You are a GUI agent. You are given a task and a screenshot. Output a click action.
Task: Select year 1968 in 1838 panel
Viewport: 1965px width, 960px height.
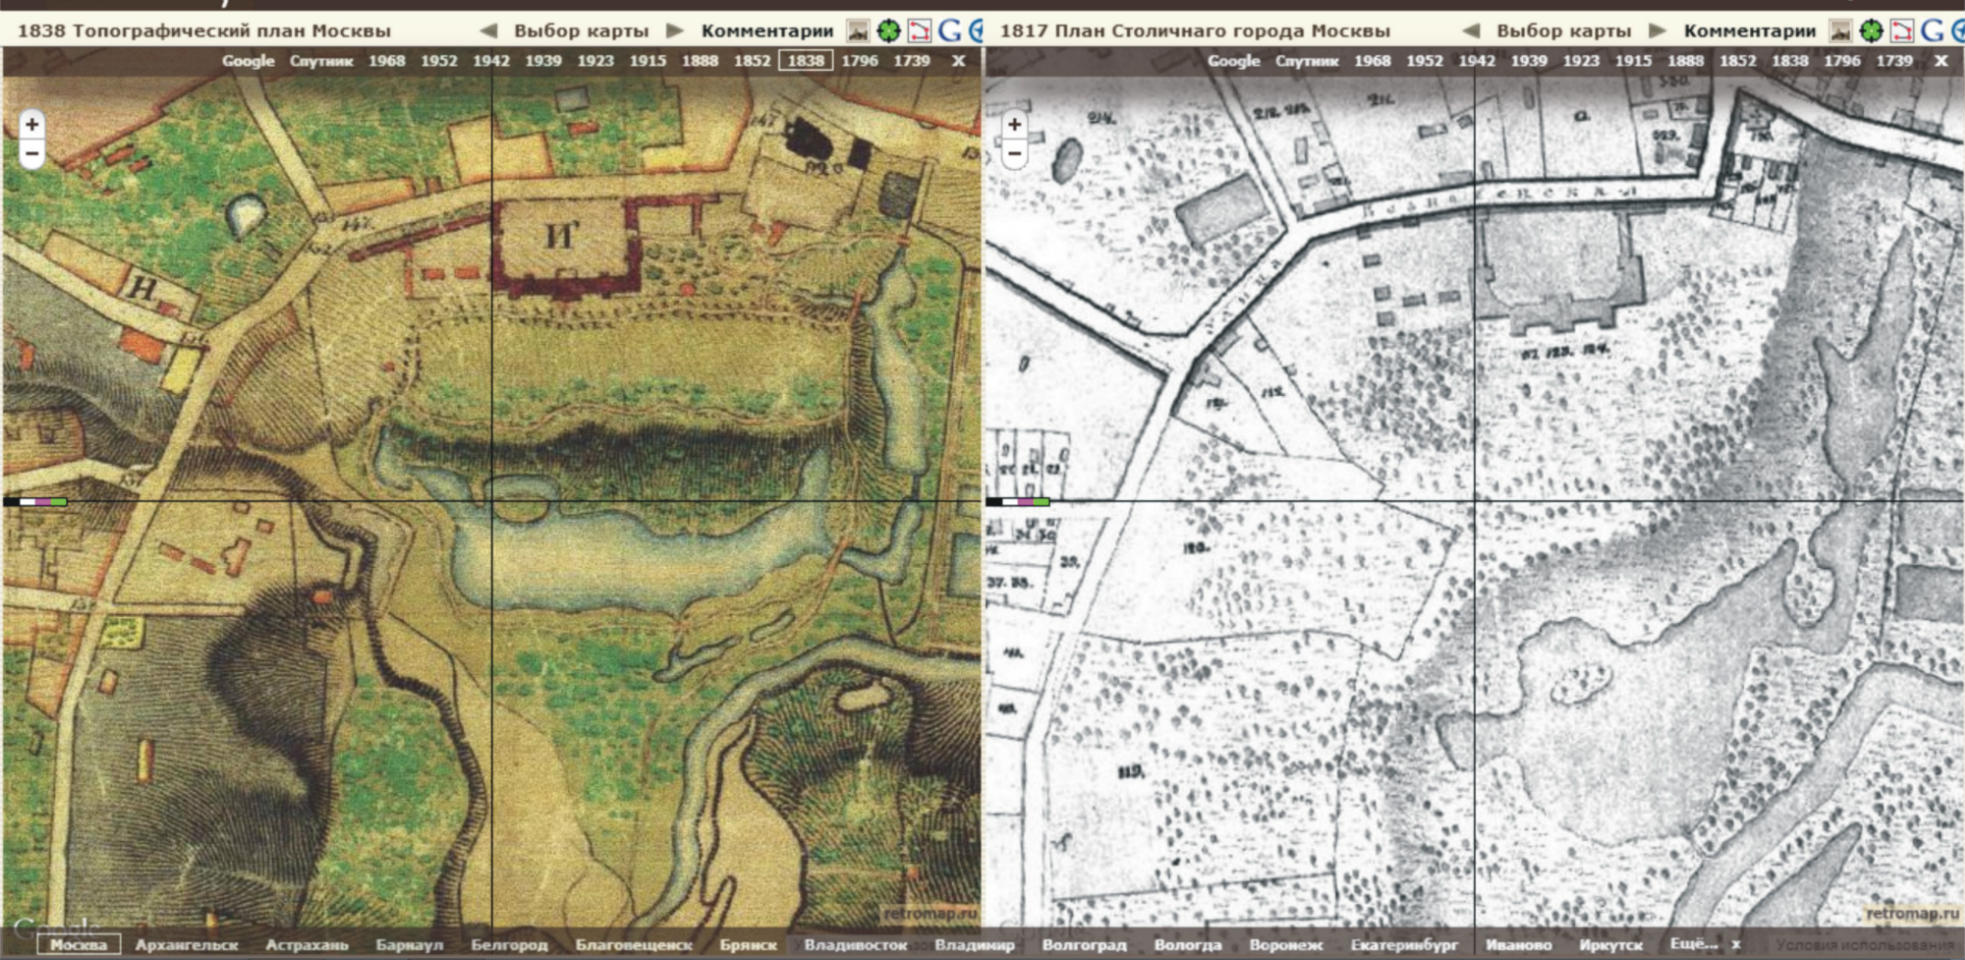(x=387, y=61)
